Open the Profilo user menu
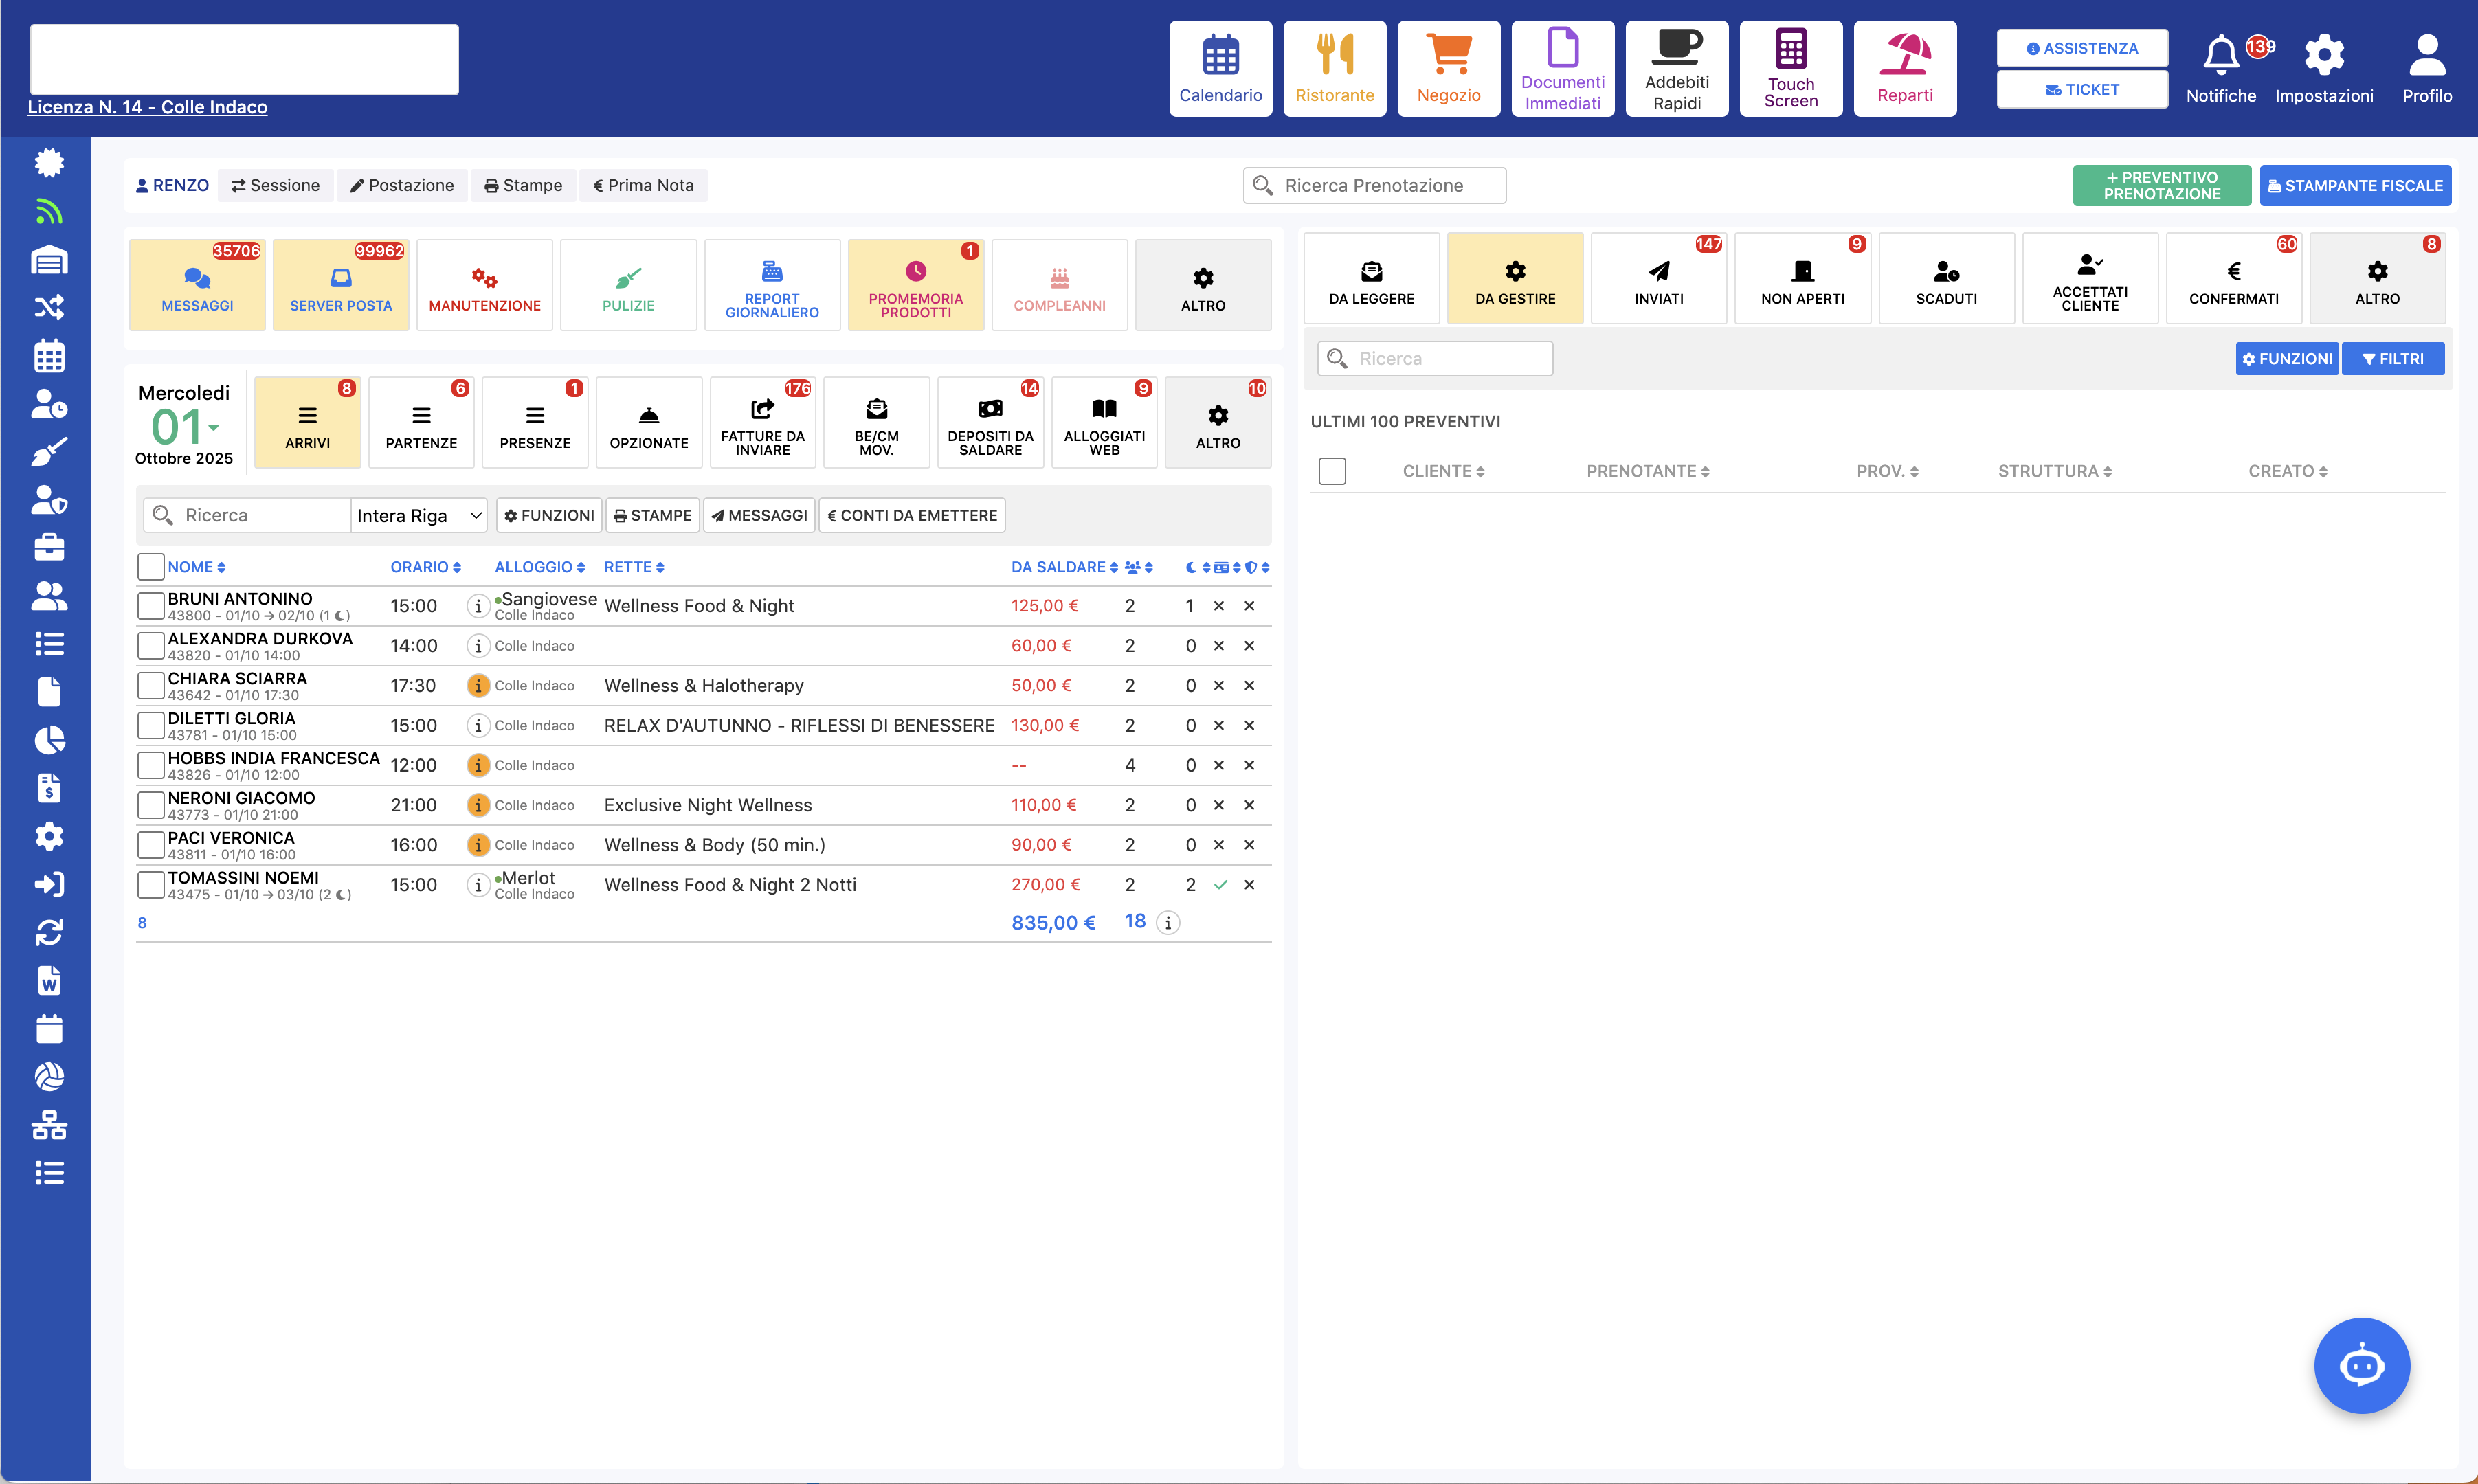The height and width of the screenshot is (1484, 2478). click(2426, 68)
